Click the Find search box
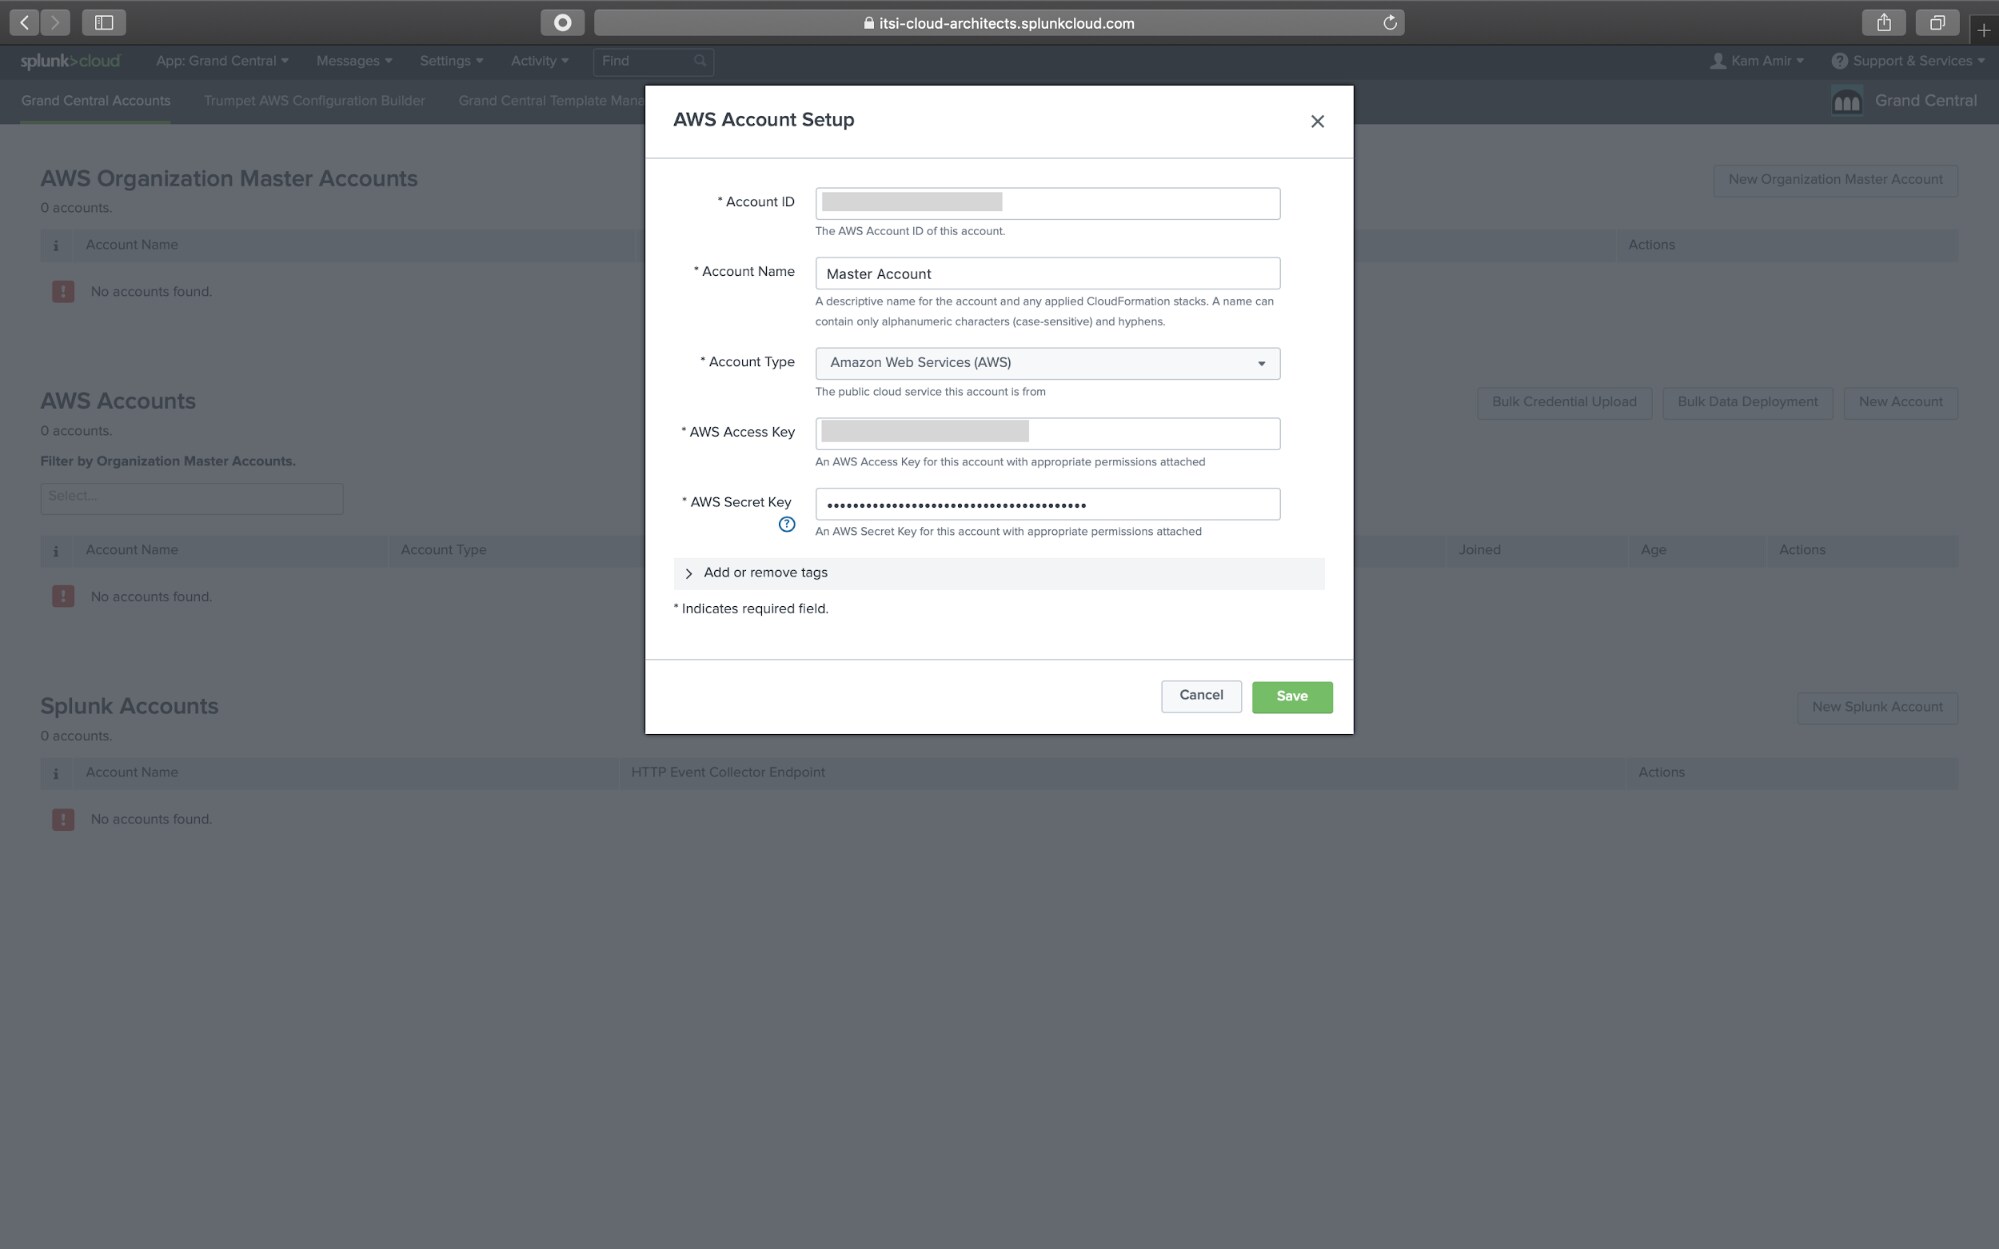This screenshot has height=1249, width=1999. [x=652, y=61]
